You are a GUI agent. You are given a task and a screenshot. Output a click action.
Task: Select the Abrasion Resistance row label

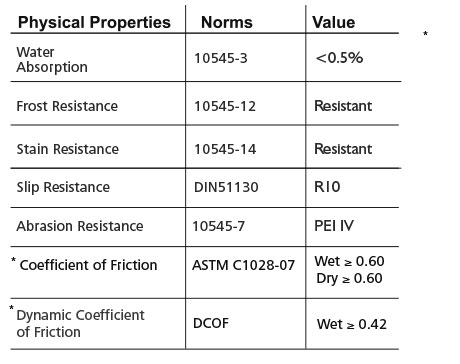80,226
